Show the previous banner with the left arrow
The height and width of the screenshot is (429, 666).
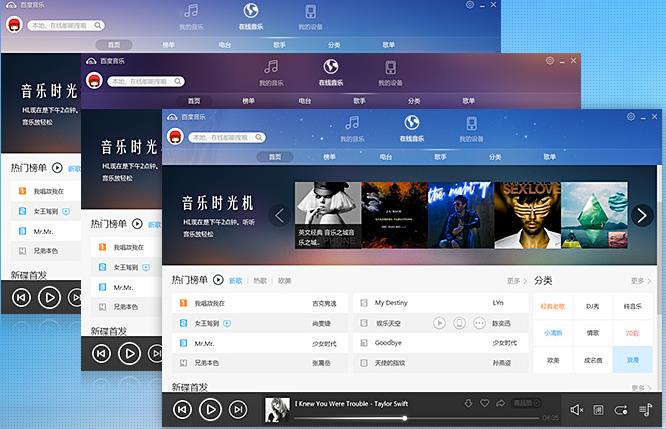tap(280, 215)
